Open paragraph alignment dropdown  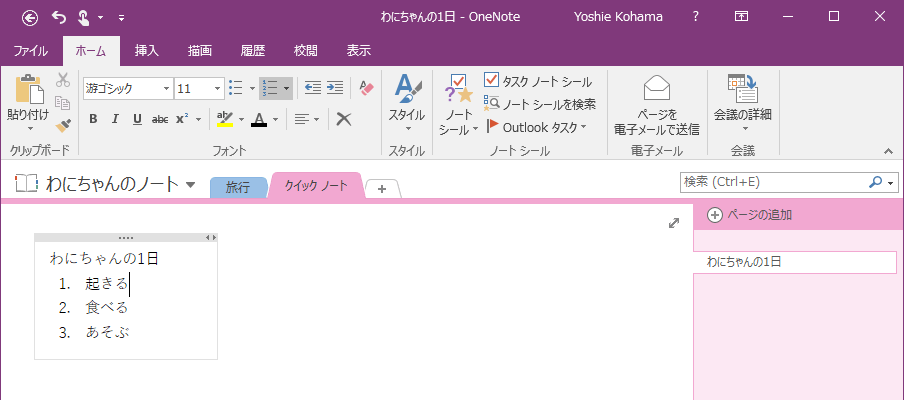307,119
